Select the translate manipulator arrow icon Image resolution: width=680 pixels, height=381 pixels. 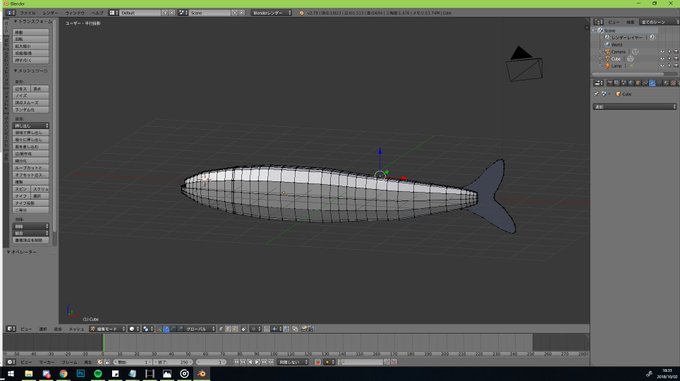point(167,329)
